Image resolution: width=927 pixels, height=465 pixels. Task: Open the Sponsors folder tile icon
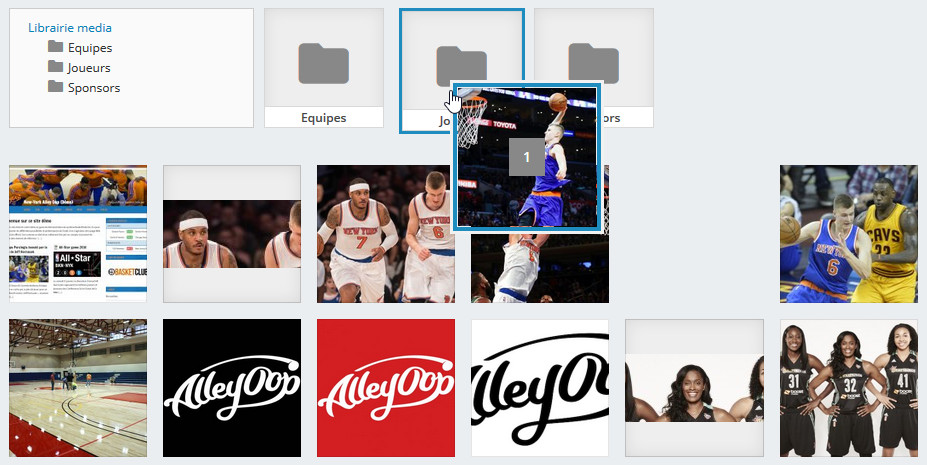click(594, 63)
